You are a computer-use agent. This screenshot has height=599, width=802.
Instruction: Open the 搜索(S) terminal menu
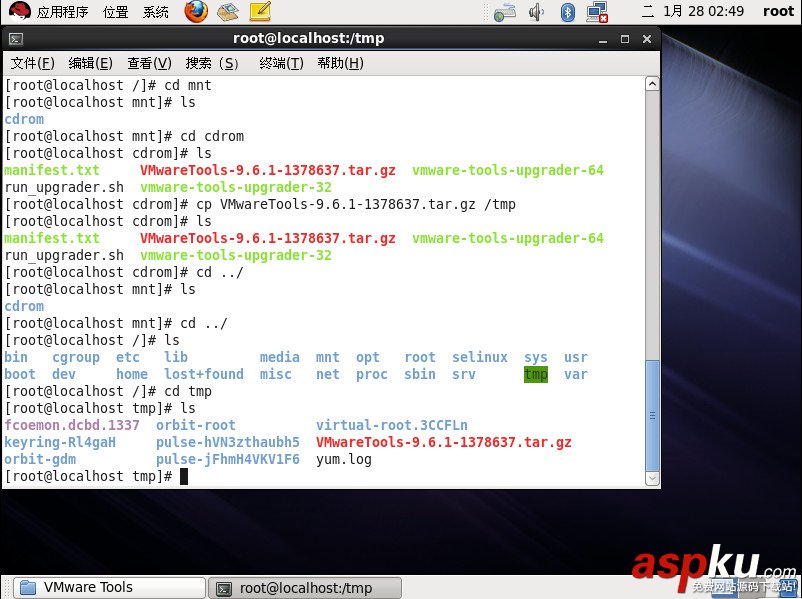212,63
